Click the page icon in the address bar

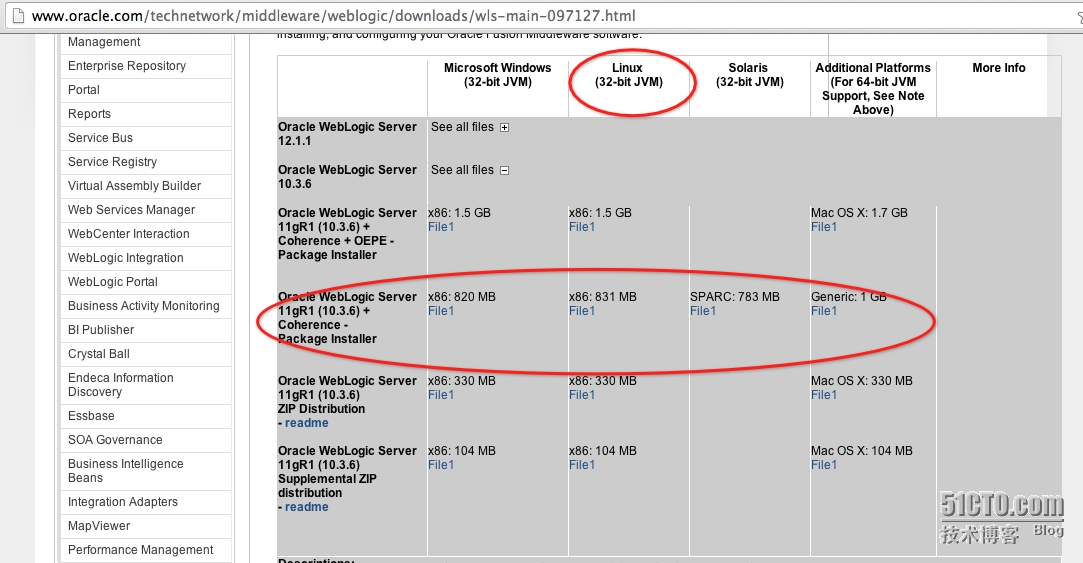(17, 15)
